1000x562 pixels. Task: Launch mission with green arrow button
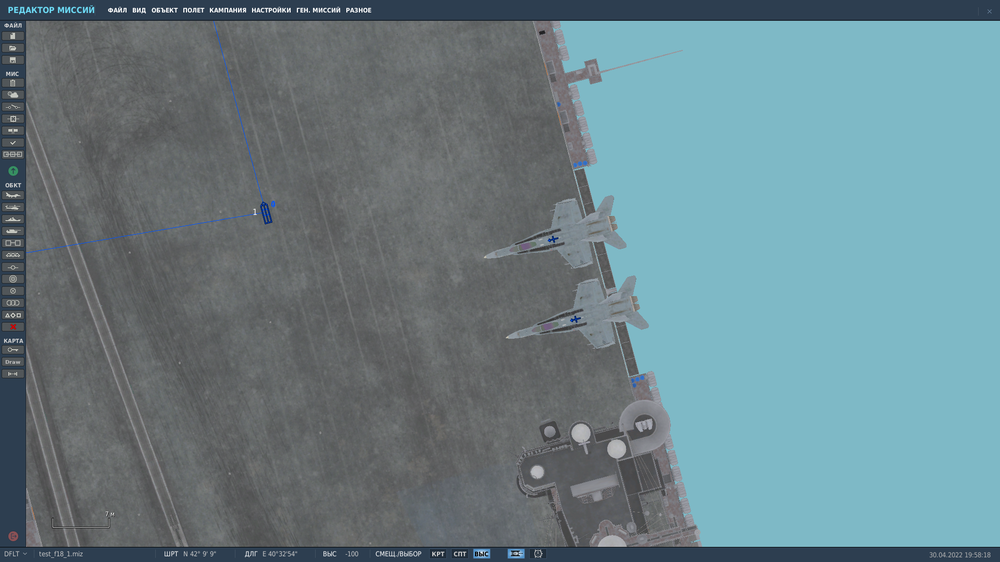point(13,171)
